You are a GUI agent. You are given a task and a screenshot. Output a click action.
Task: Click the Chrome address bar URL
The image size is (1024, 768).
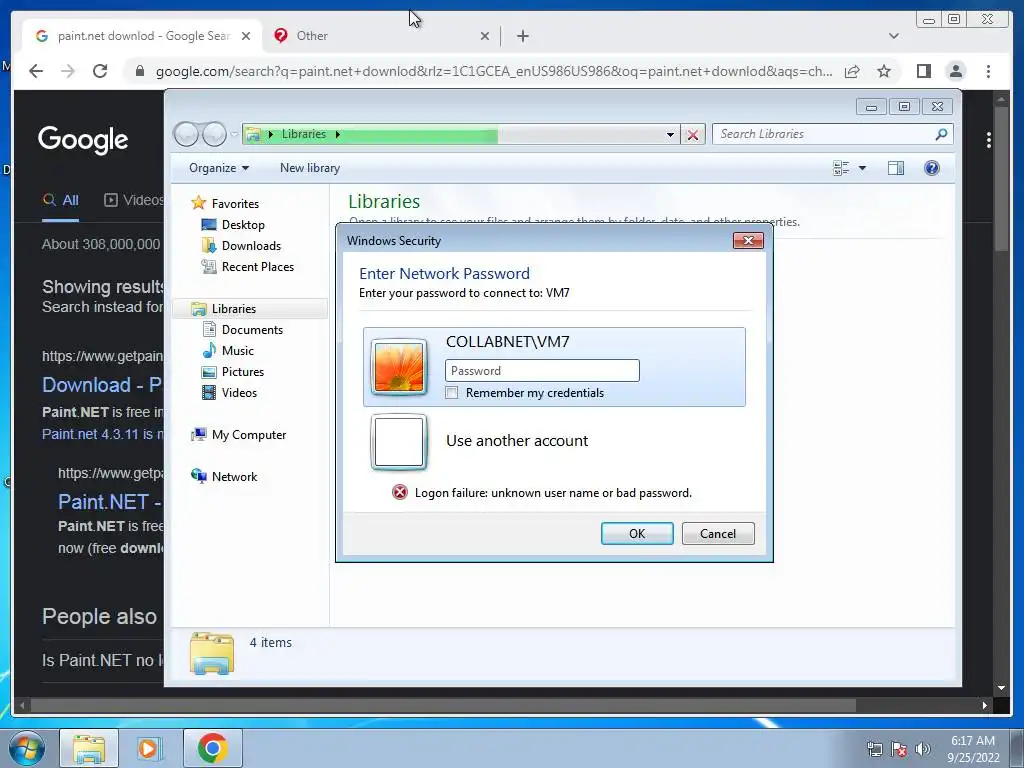(494, 71)
